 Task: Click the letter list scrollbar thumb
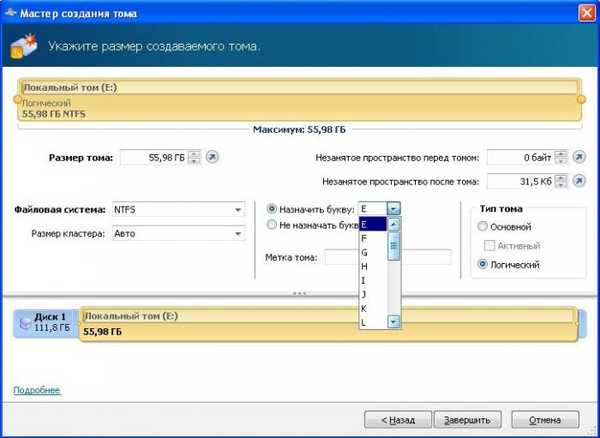coord(394,246)
